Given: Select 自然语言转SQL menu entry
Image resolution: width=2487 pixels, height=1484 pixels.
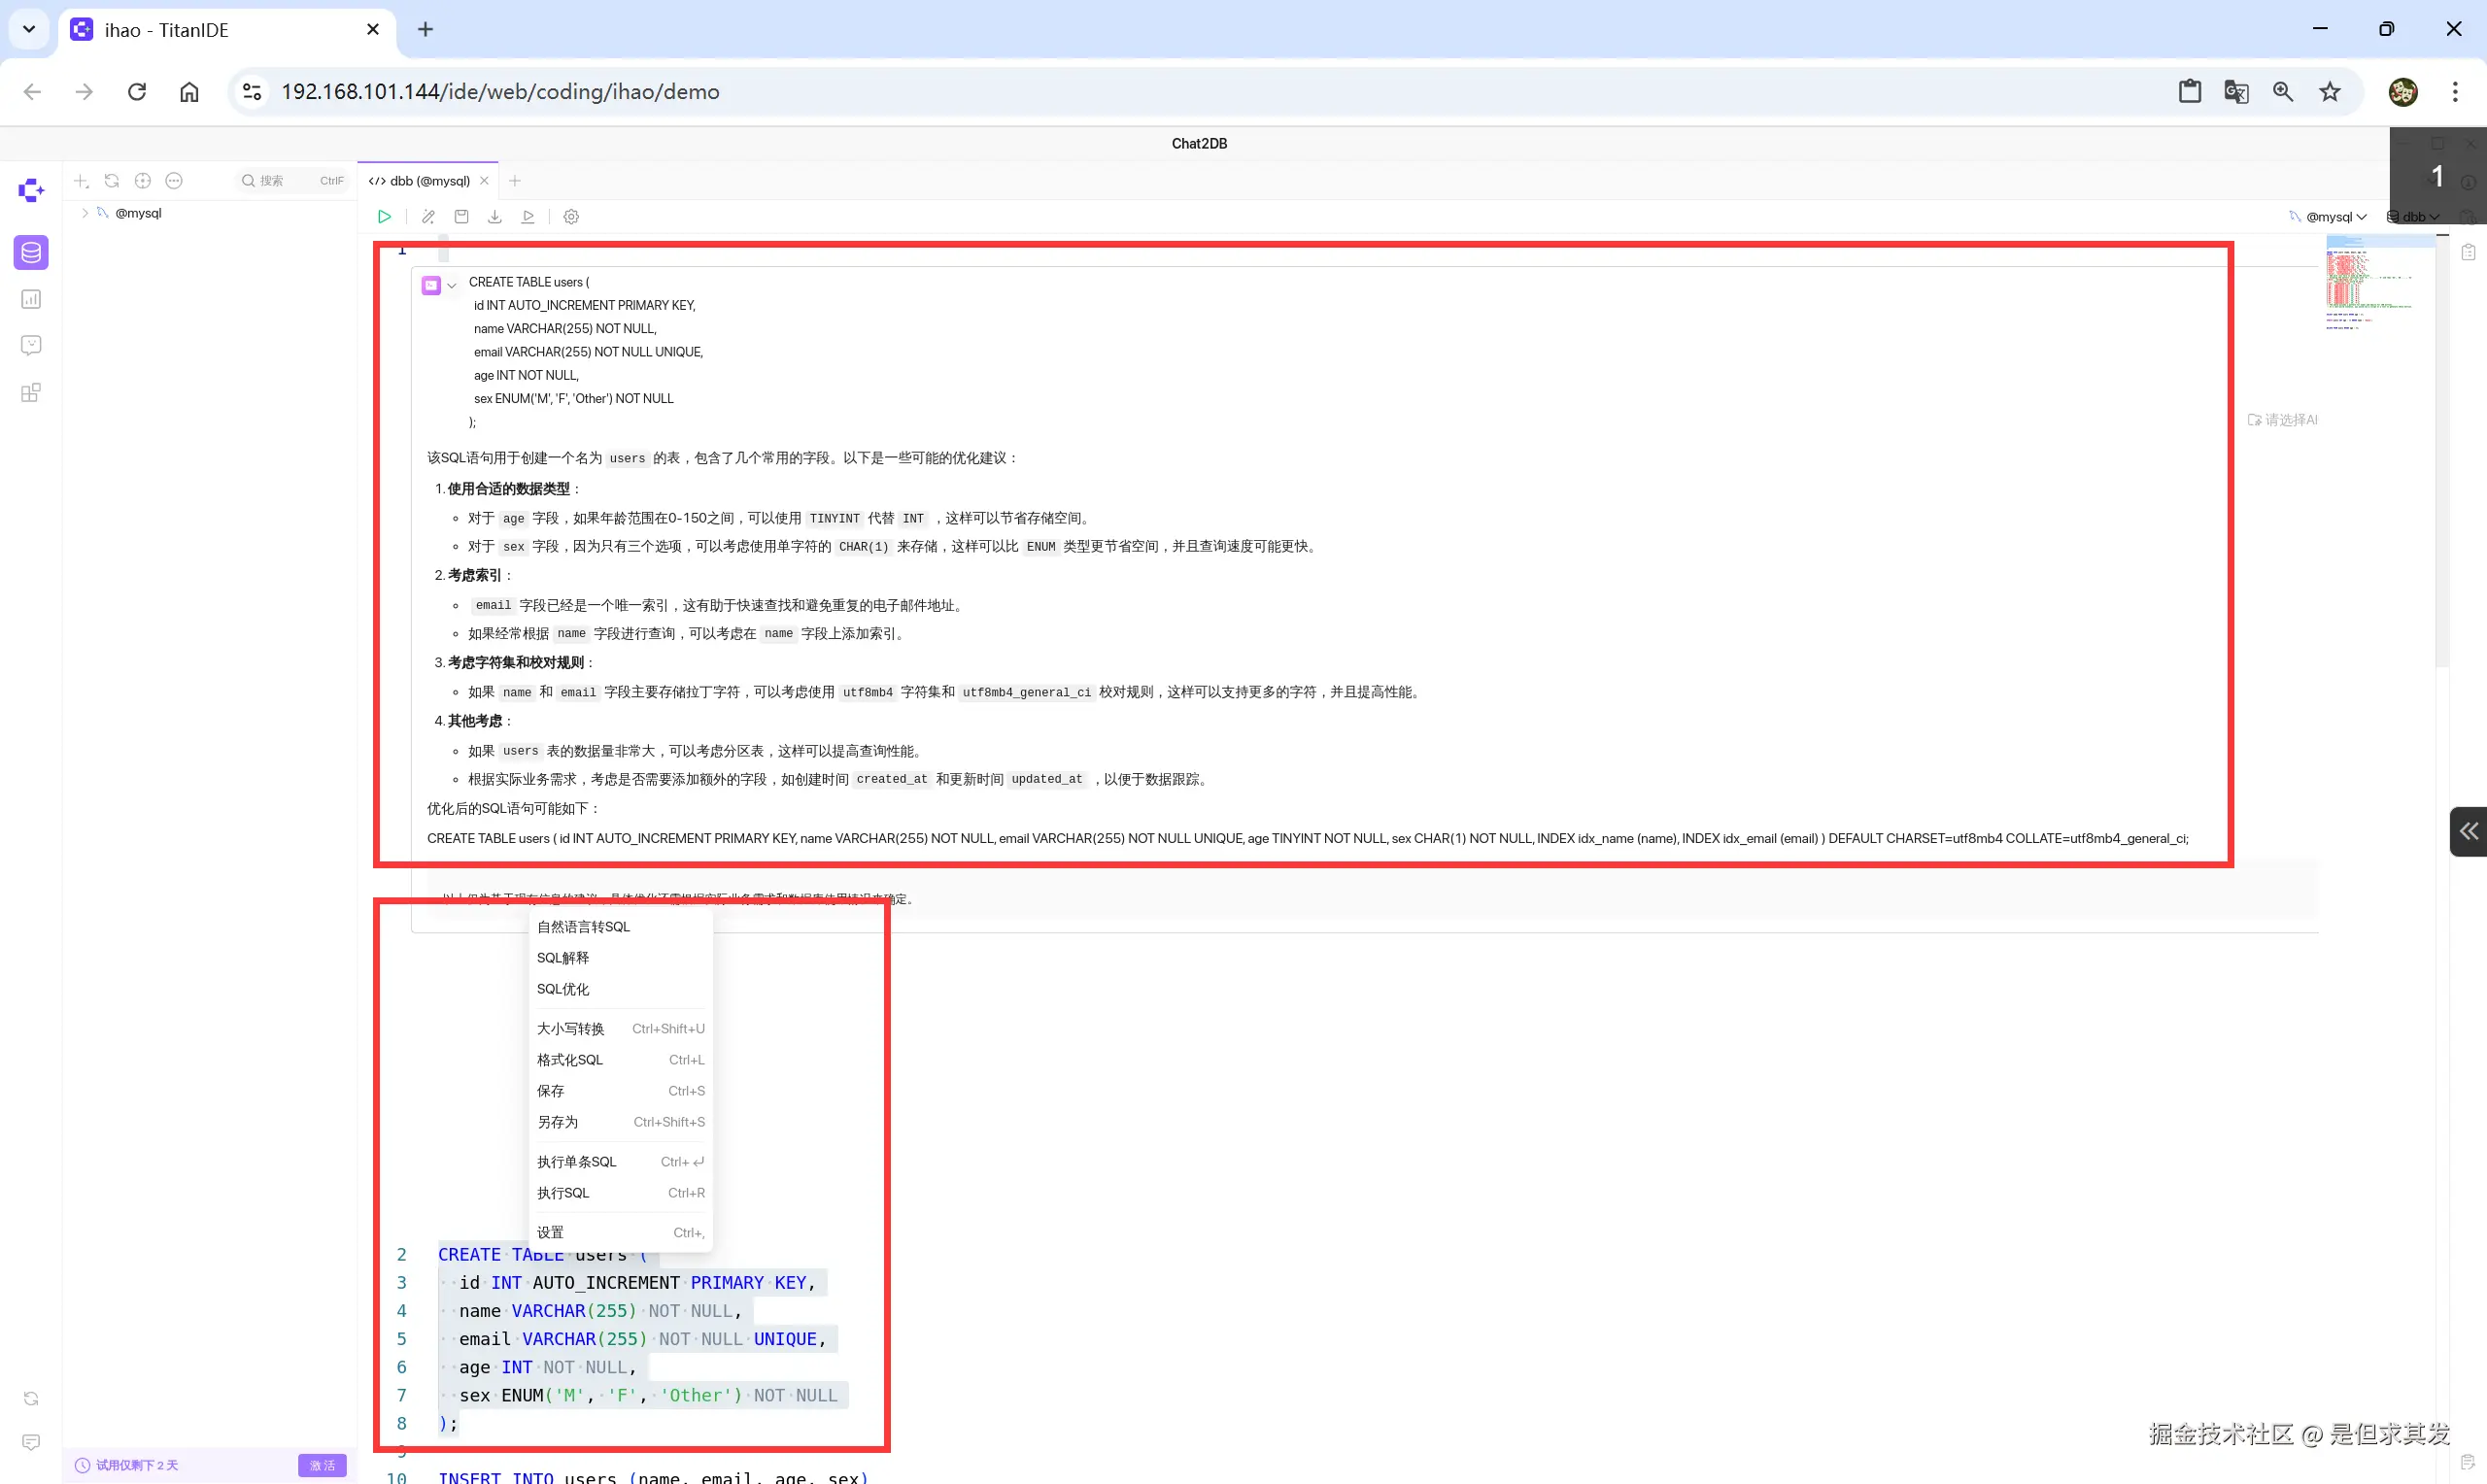Looking at the screenshot, I should click(x=583, y=927).
